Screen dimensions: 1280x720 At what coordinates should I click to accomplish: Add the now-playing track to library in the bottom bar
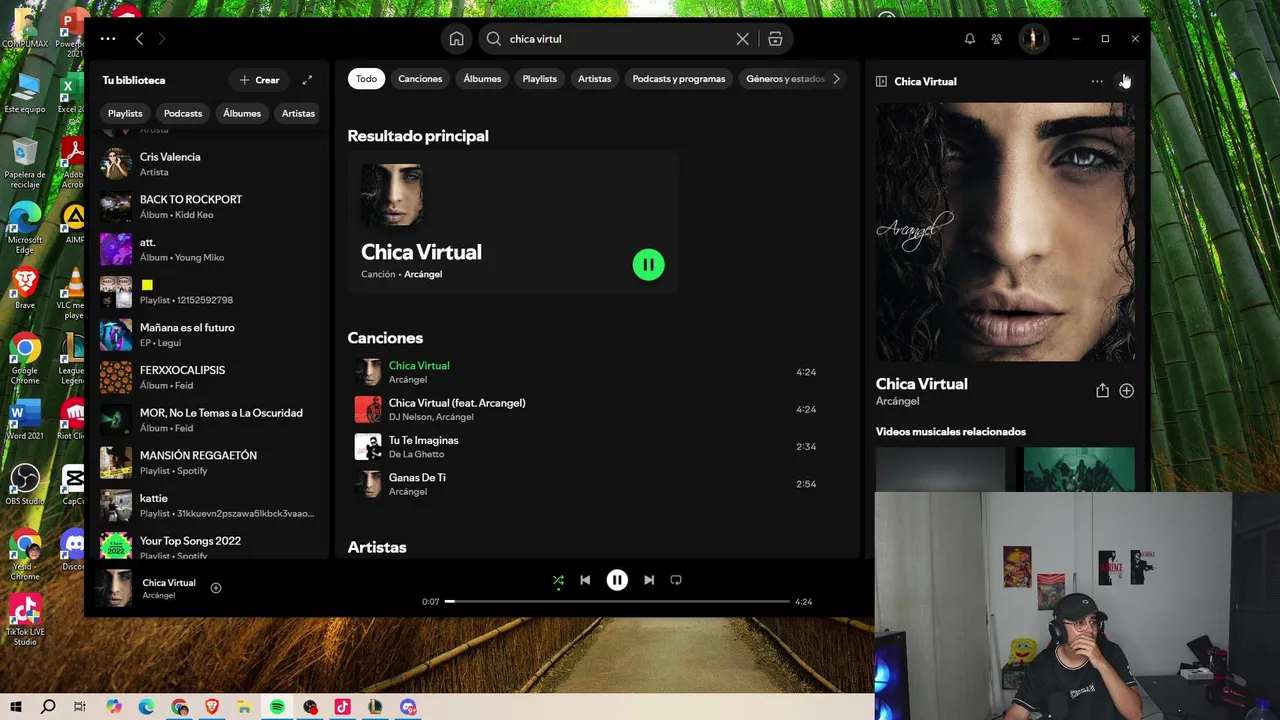[x=216, y=588]
